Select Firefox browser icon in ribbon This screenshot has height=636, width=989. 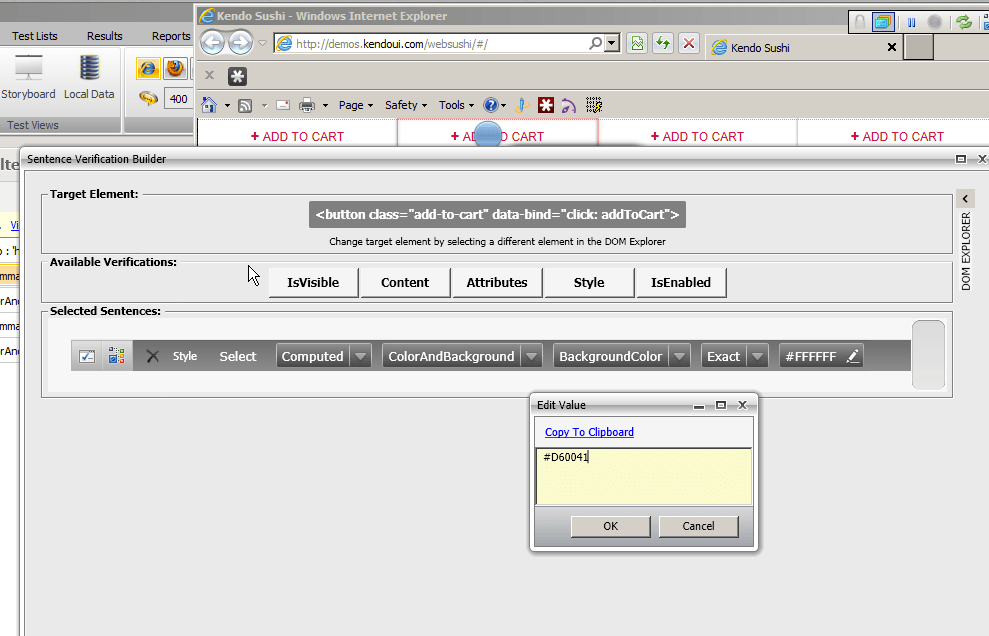[x=175, y=68]
